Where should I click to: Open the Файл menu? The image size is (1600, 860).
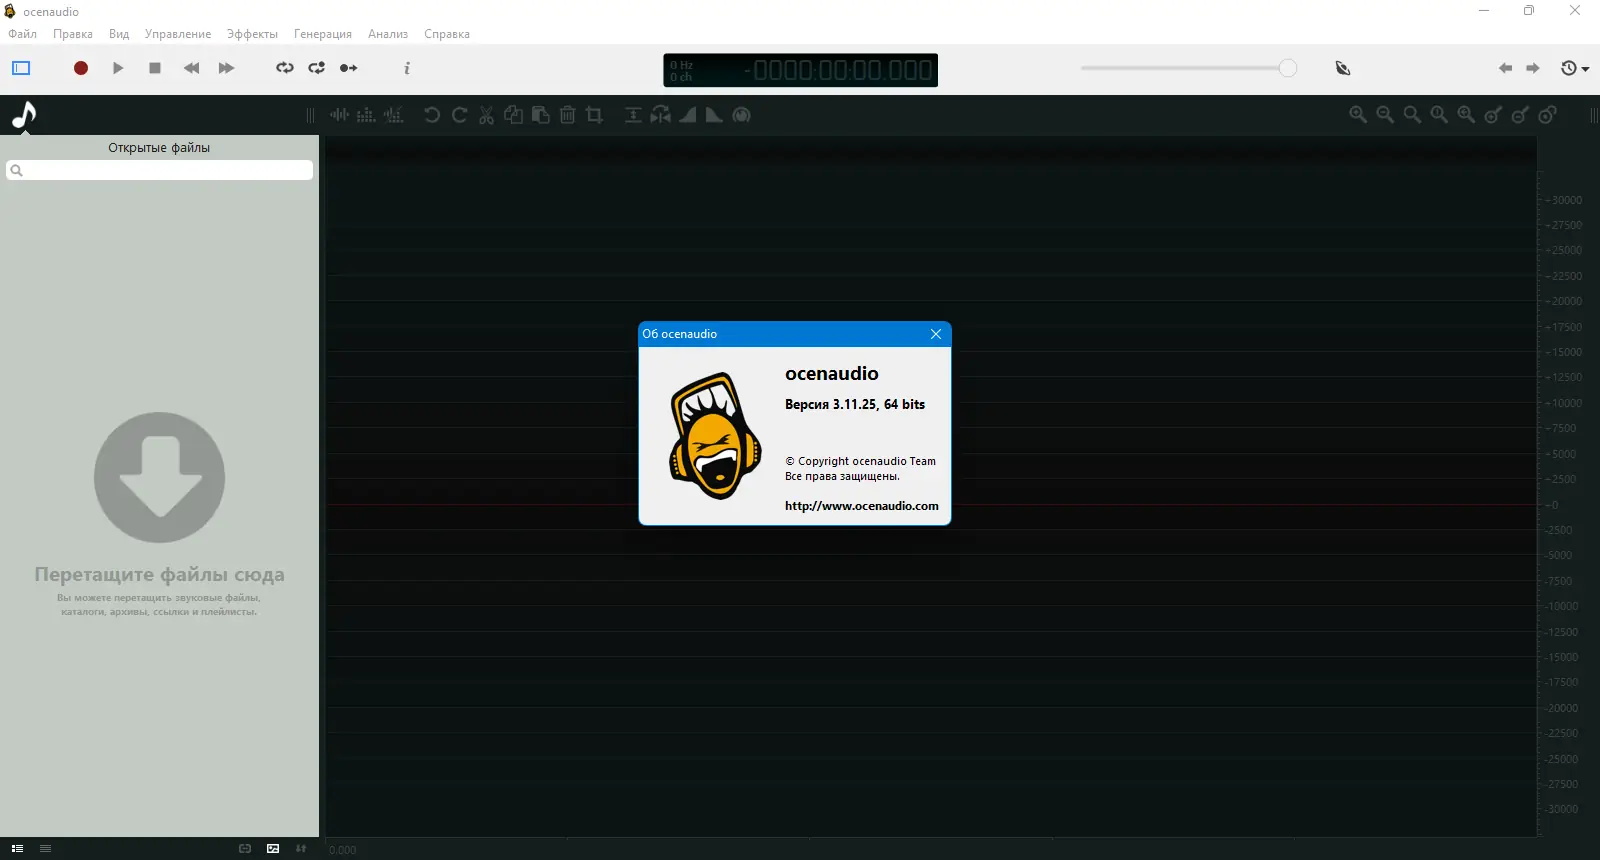coord(22,34)
